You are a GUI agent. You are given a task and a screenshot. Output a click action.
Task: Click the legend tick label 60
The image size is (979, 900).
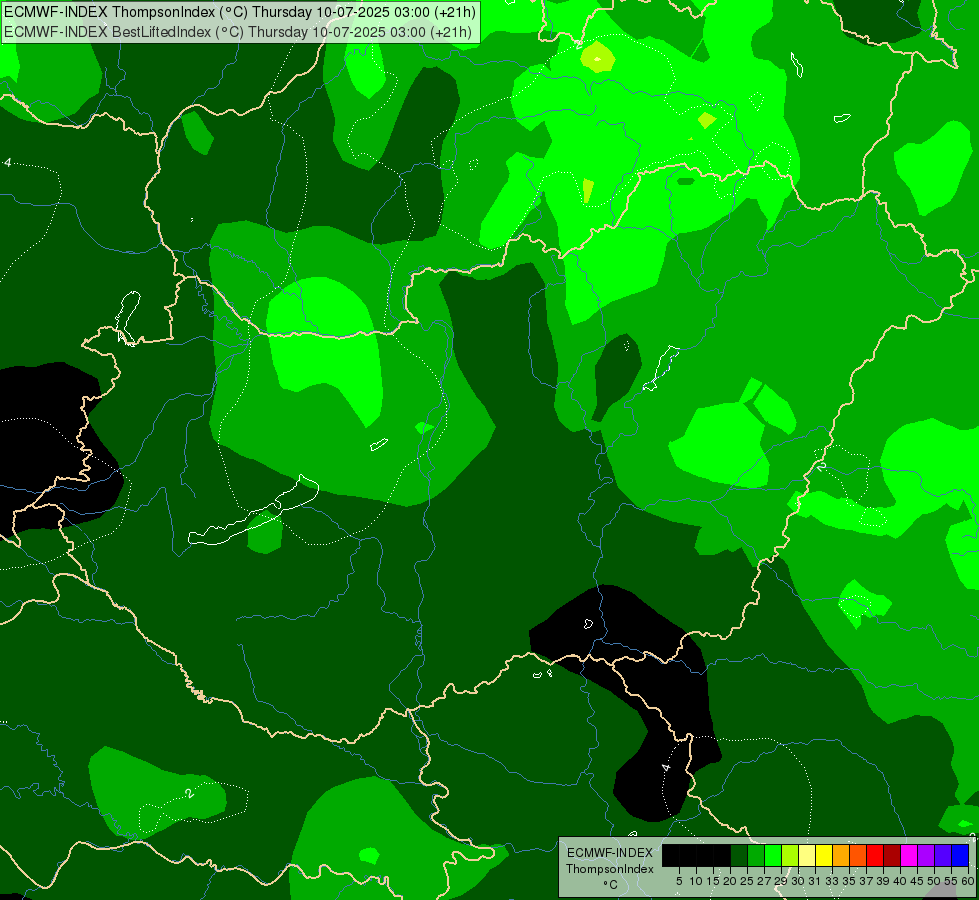click(968, 881)
